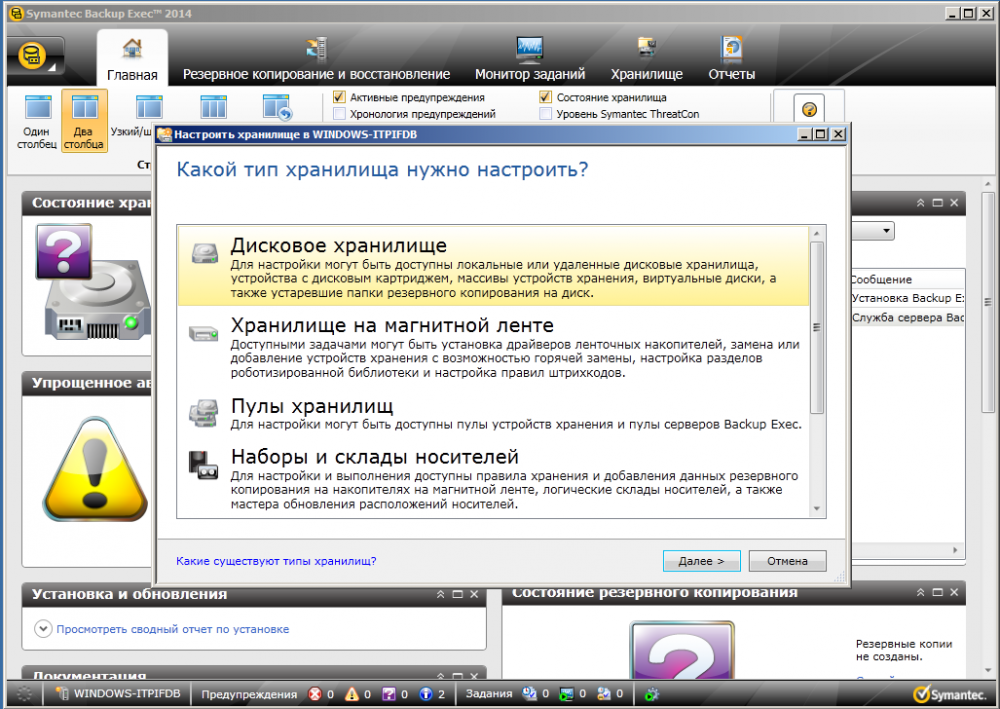Select the Служба сервера alert row
1000x709 pixels.
[908, 318]
